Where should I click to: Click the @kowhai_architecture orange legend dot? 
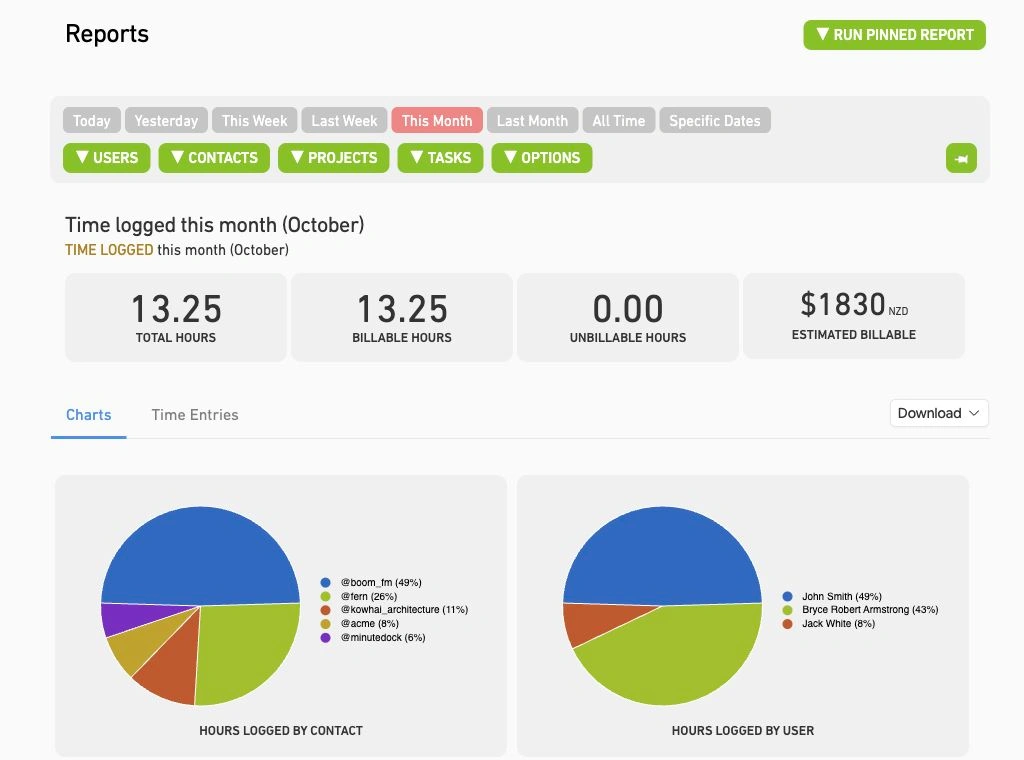point(325,610)
